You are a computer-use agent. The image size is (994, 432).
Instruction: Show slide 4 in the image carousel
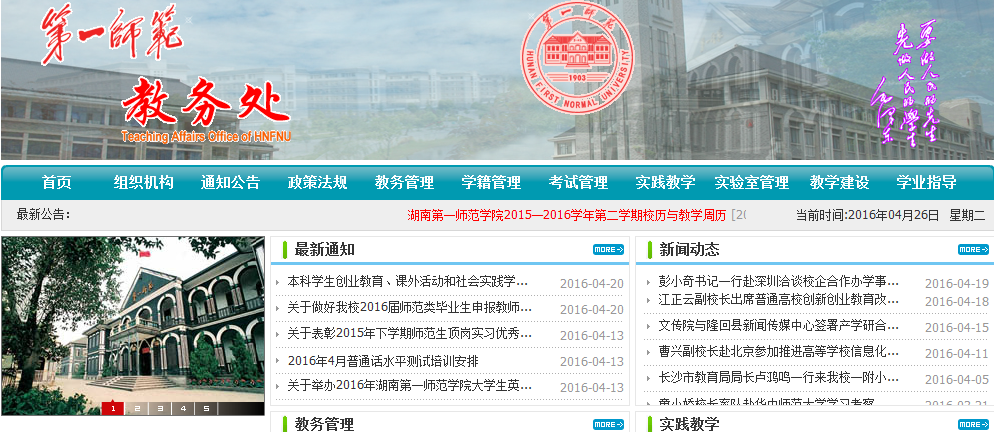point(183,409)
